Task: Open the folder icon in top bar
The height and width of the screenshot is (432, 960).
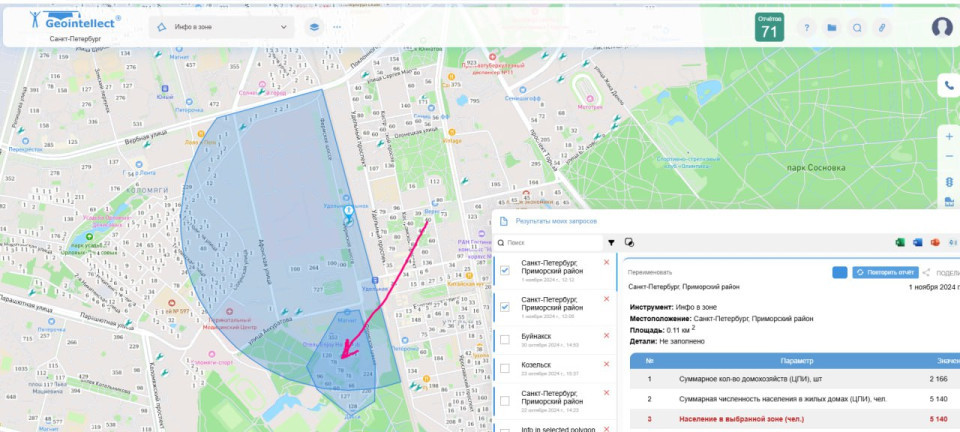Action: (831, 28)
